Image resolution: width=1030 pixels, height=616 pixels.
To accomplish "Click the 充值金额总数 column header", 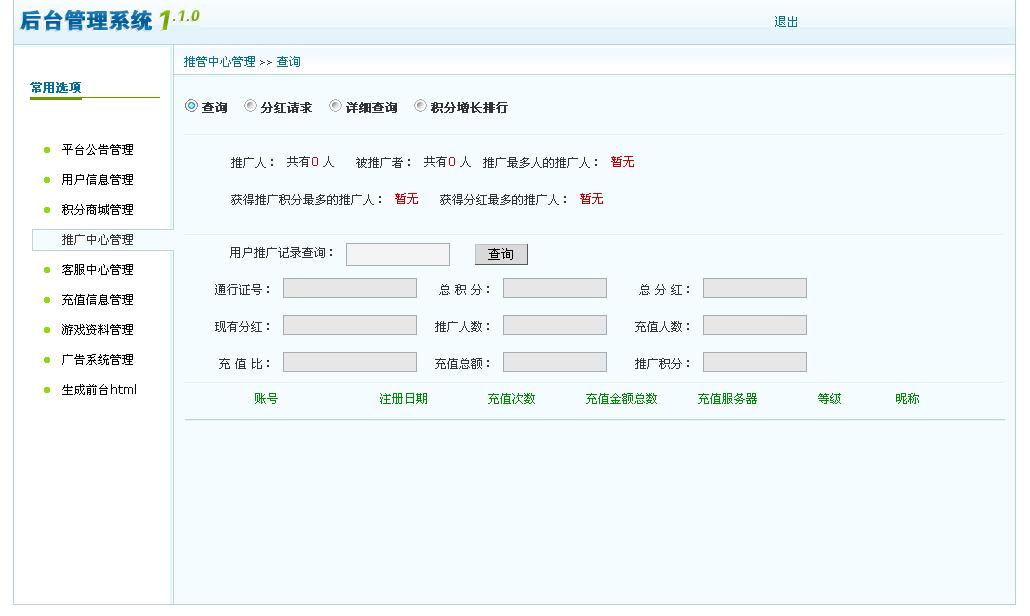I will (621, 399).
